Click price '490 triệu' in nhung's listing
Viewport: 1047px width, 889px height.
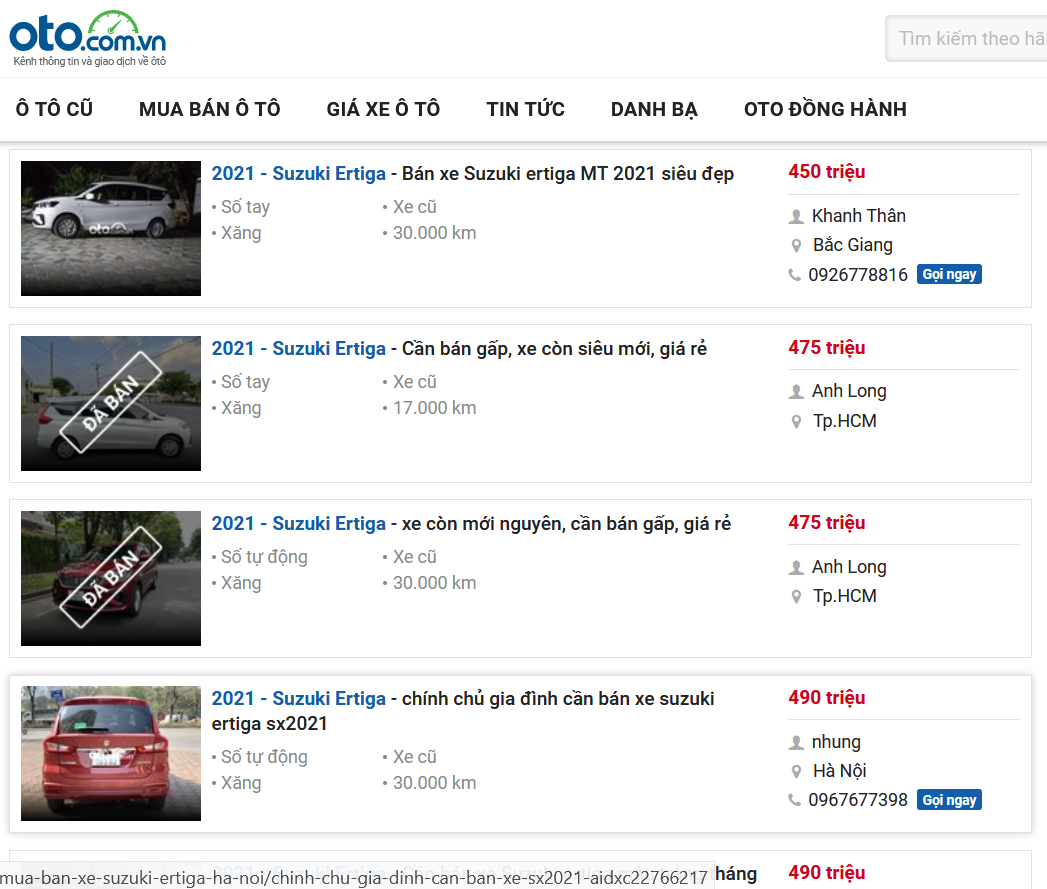pyautogui.click(x=827, y=697)
